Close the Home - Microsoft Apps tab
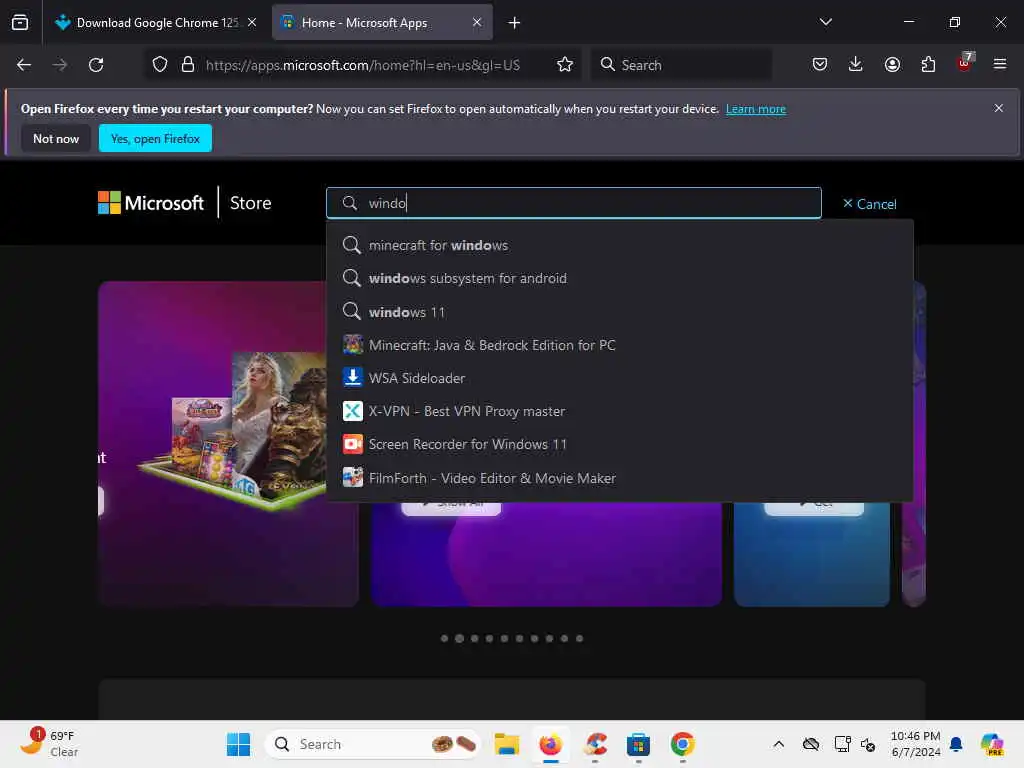This screenshot has height=768, width=1024. 477,22
